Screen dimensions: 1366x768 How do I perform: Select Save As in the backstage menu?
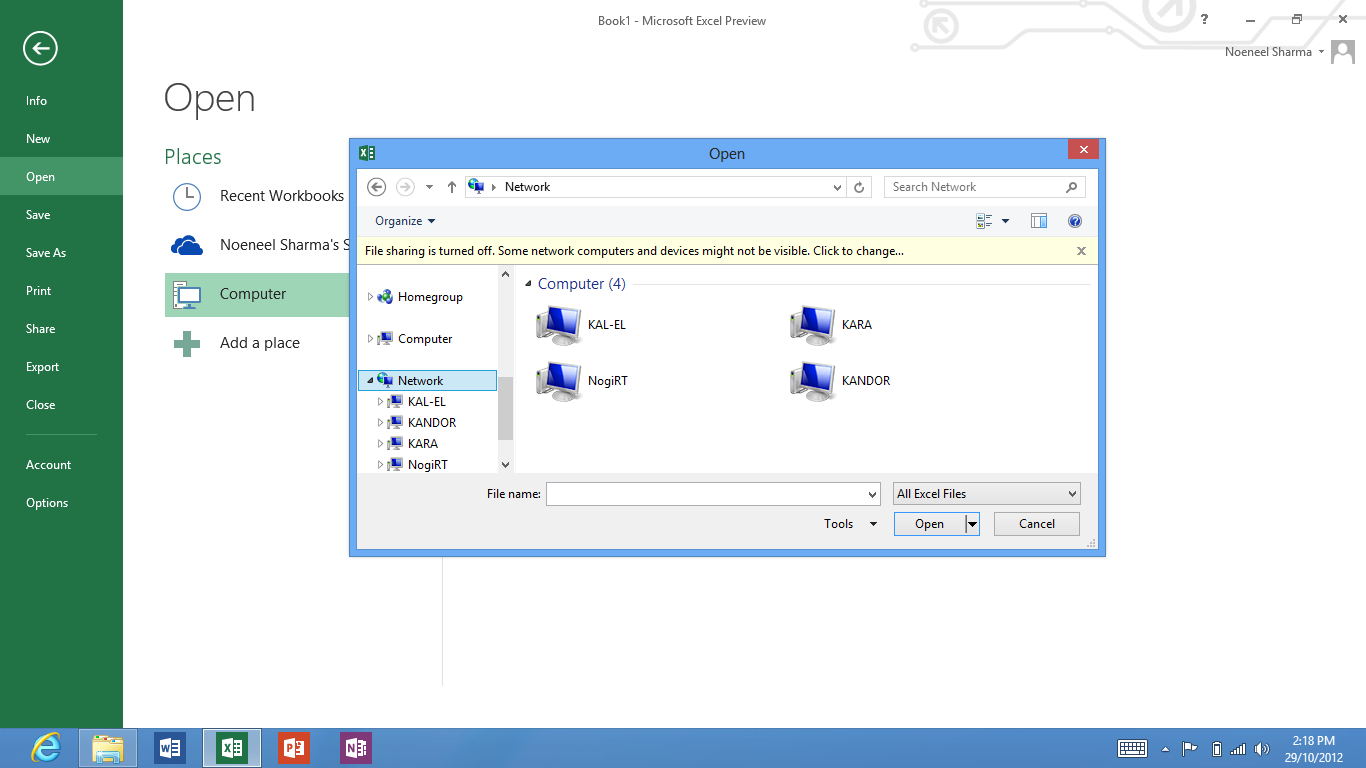pos(61,253)
